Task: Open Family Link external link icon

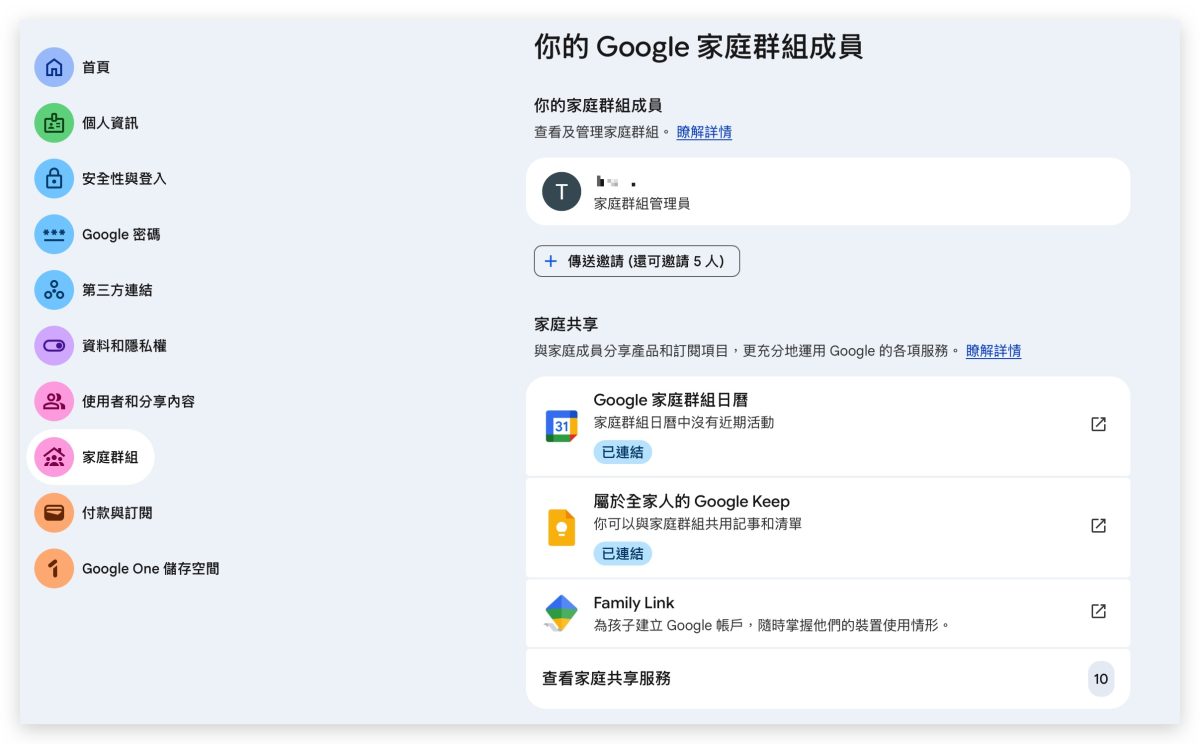Action: 1098,611
